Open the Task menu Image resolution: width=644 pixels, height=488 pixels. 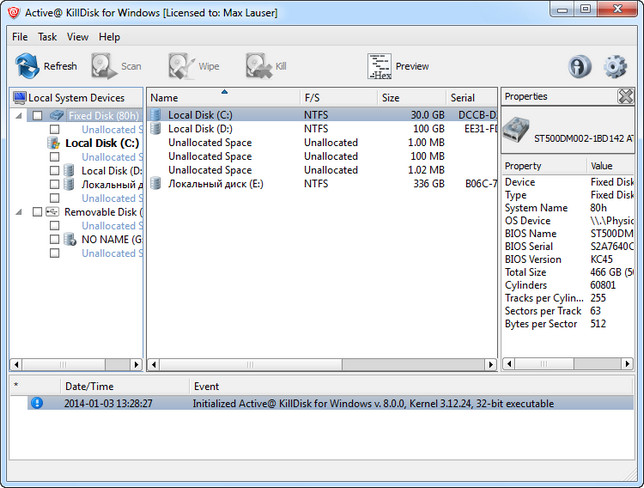click(x=47, y=37)
